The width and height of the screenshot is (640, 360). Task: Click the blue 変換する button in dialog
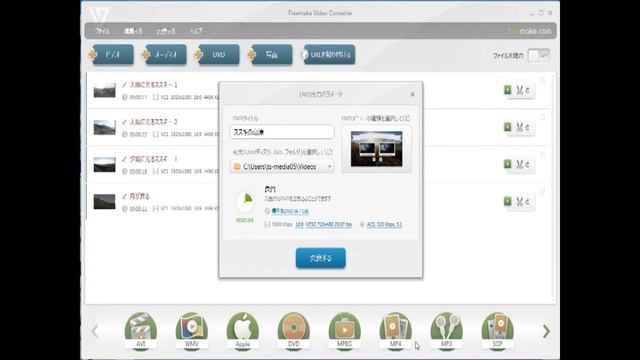(x=320, y=258)
